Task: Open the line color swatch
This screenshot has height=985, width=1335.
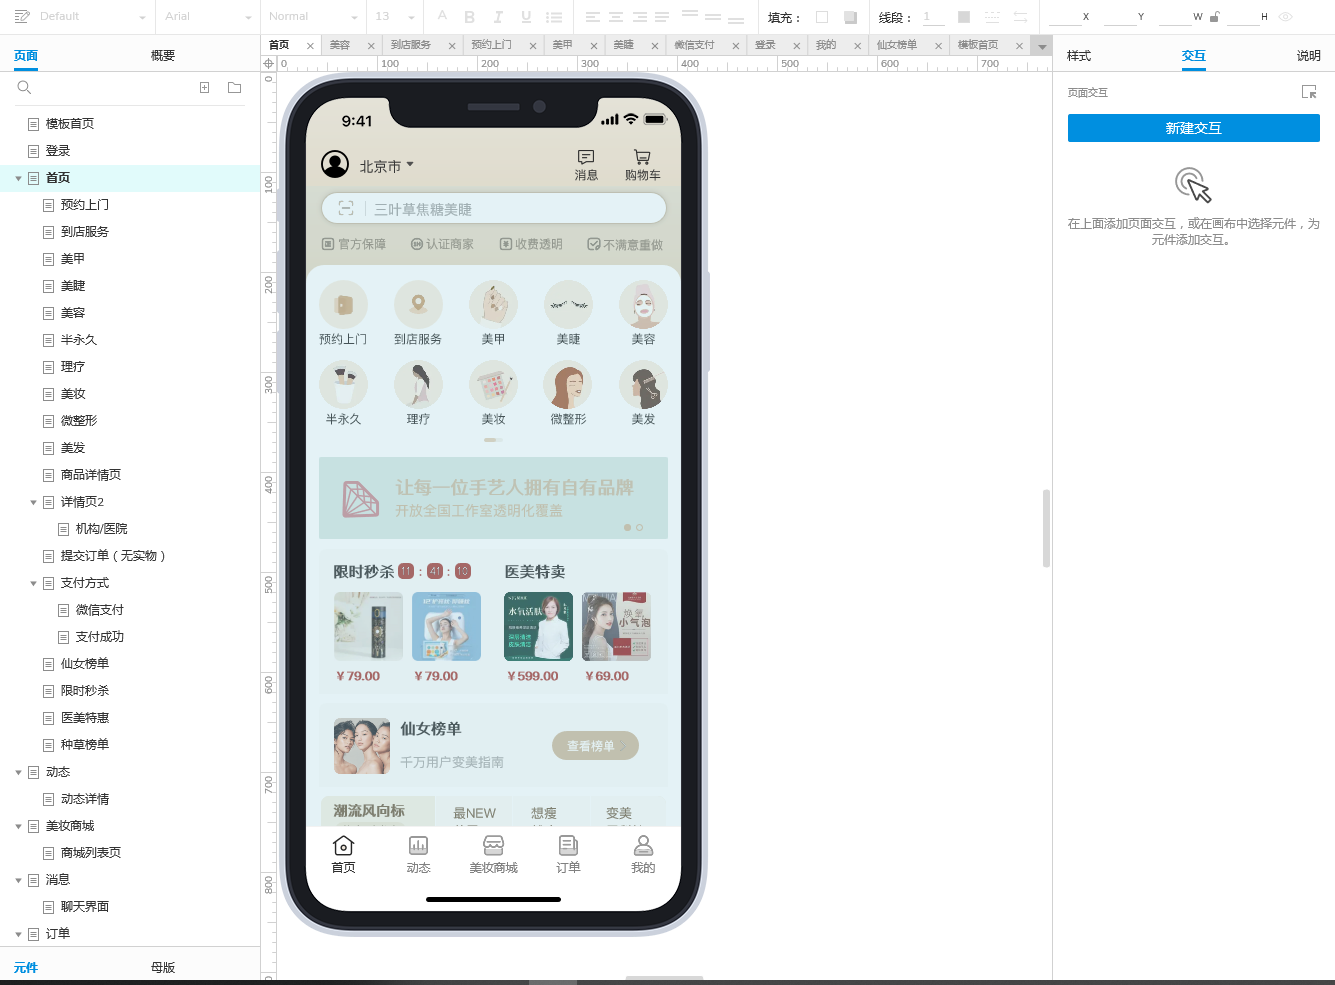Action: coord(964,17)
